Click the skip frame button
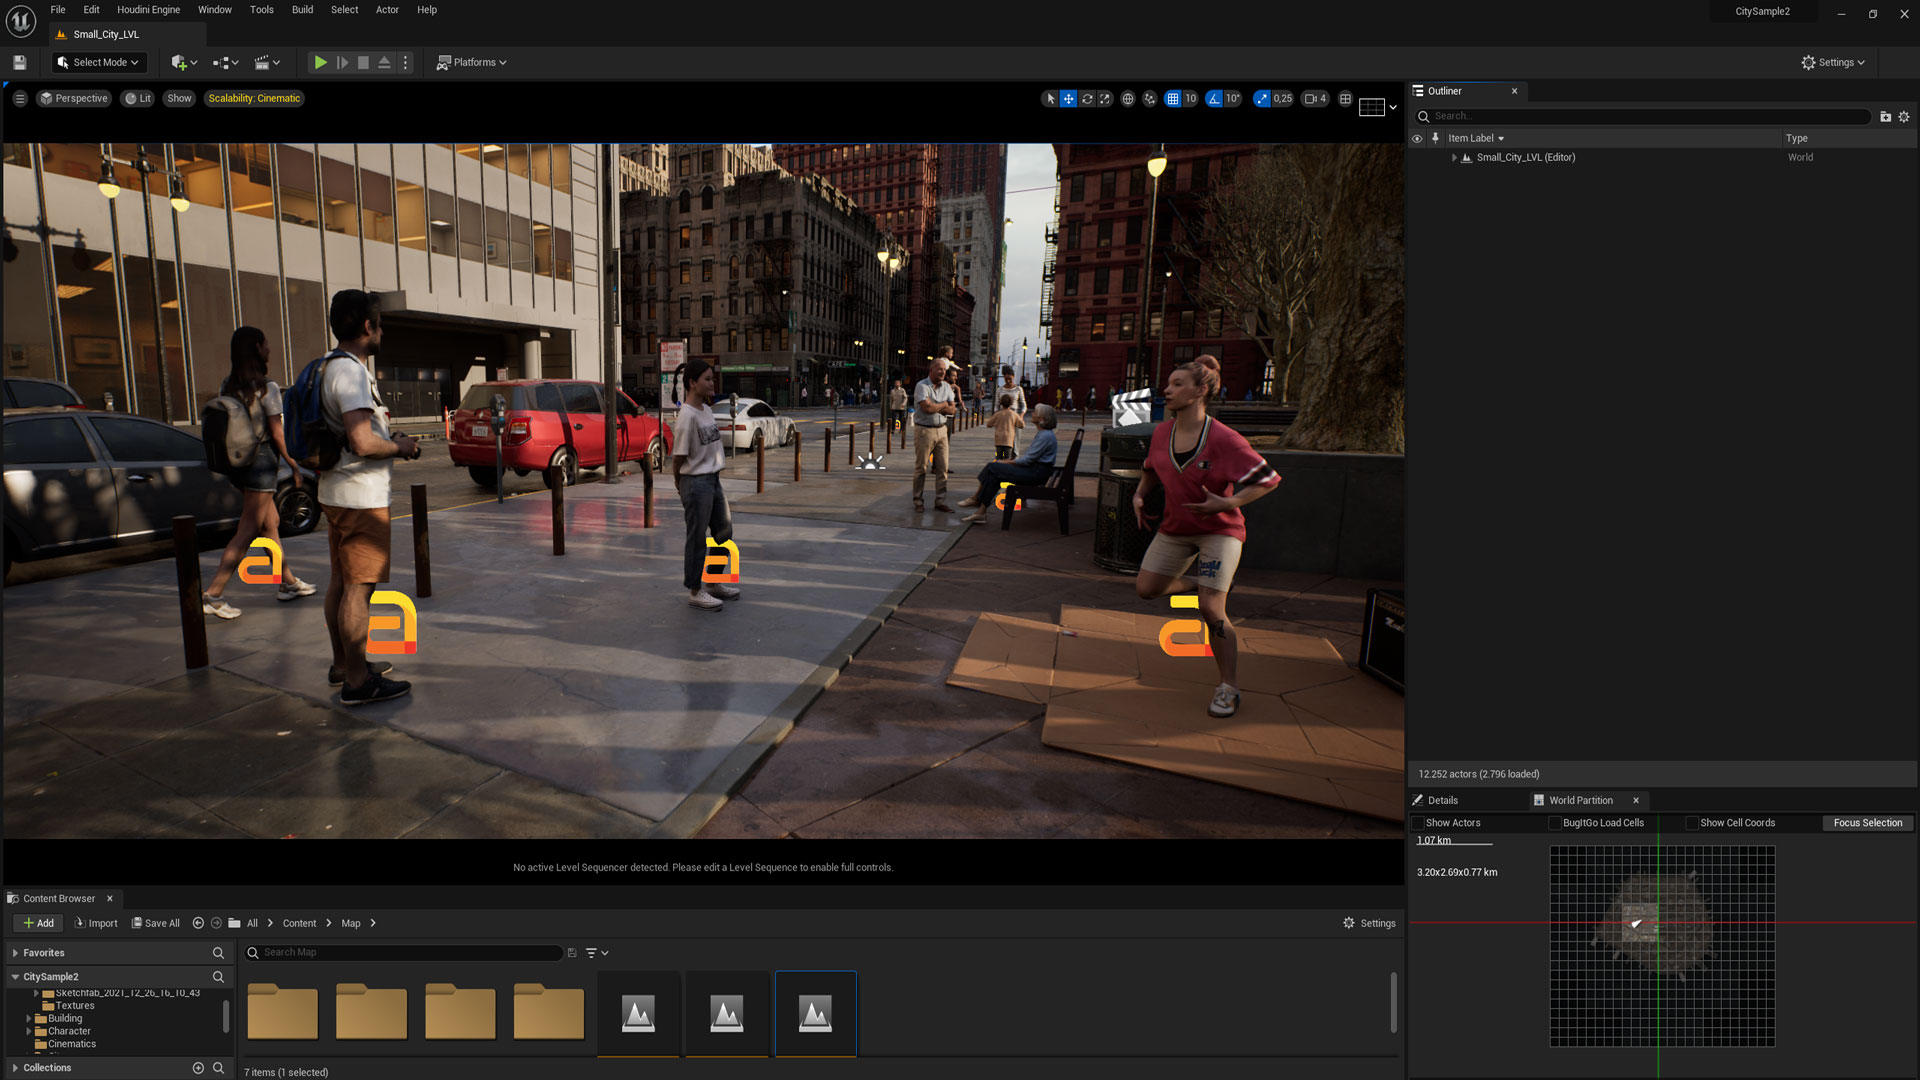Image resolution: width=1920 pixels, height=1080 pixels. [342, 62]
